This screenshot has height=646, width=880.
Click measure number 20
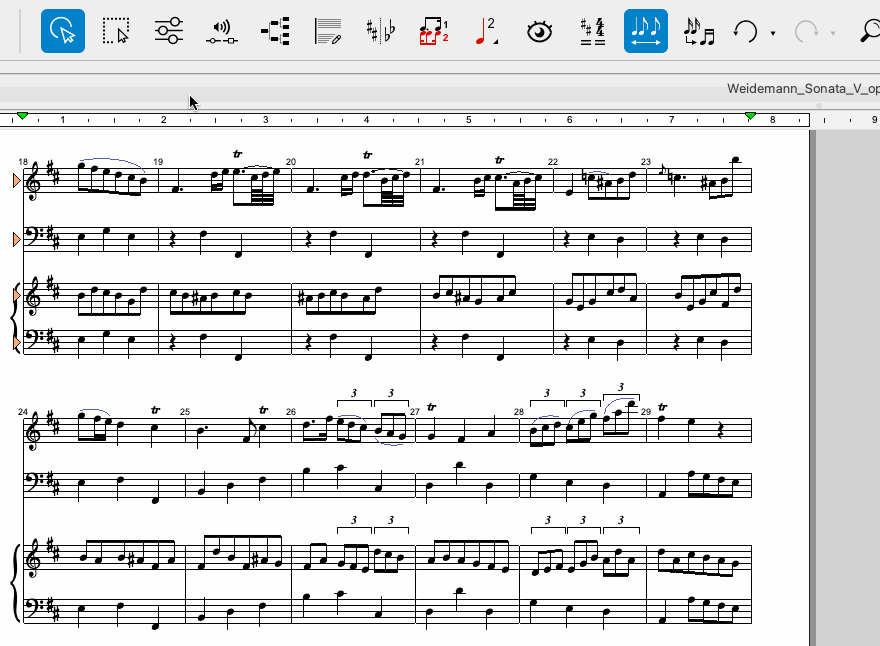291,162
